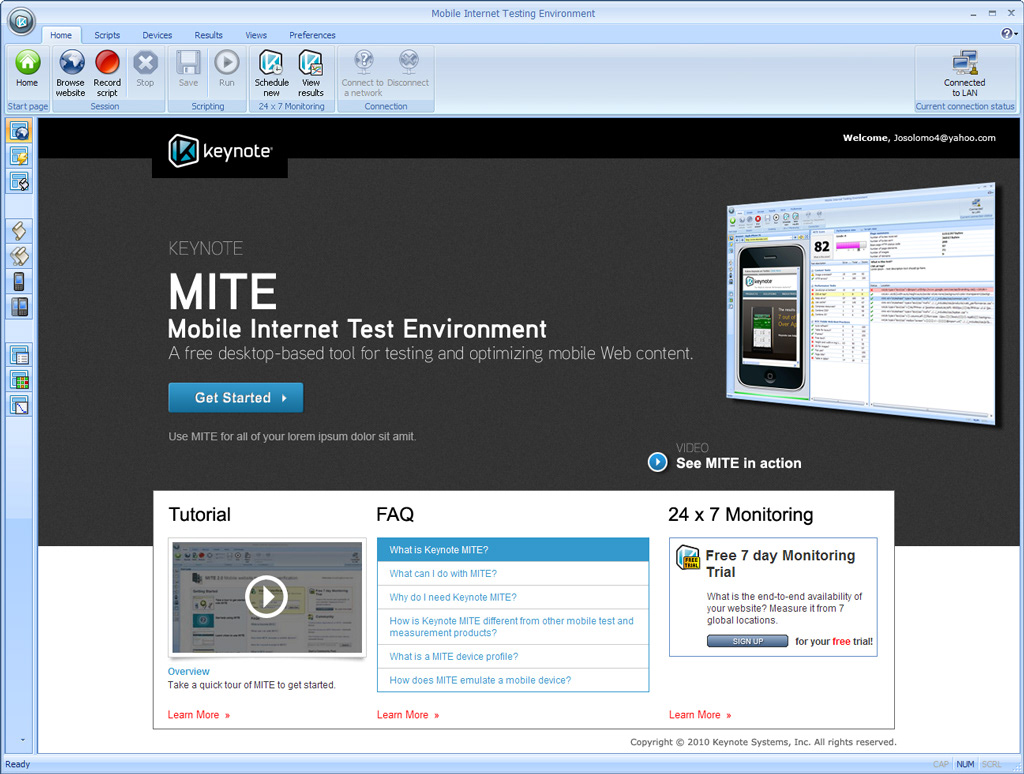The width and height of the screenshot is (1024, 774).
Task: Select the sidebar window-with-globe icon
Action: pyautogui.click(x=20, y=131)
